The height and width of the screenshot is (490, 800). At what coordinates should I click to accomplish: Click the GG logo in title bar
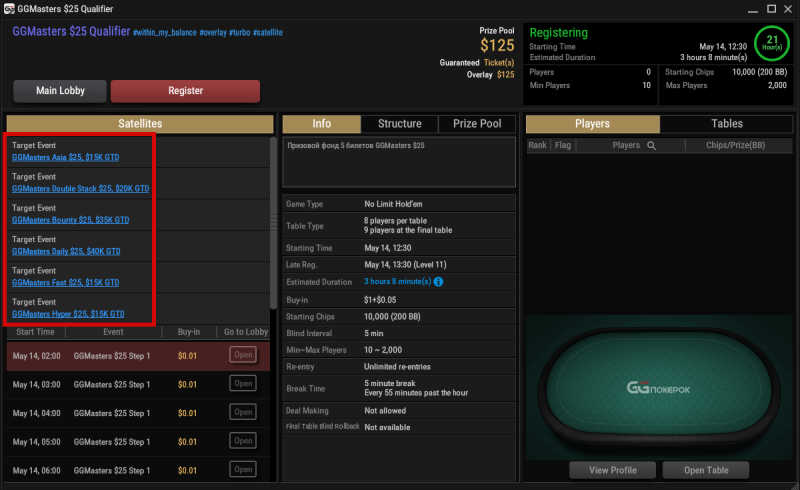[9, 9]
